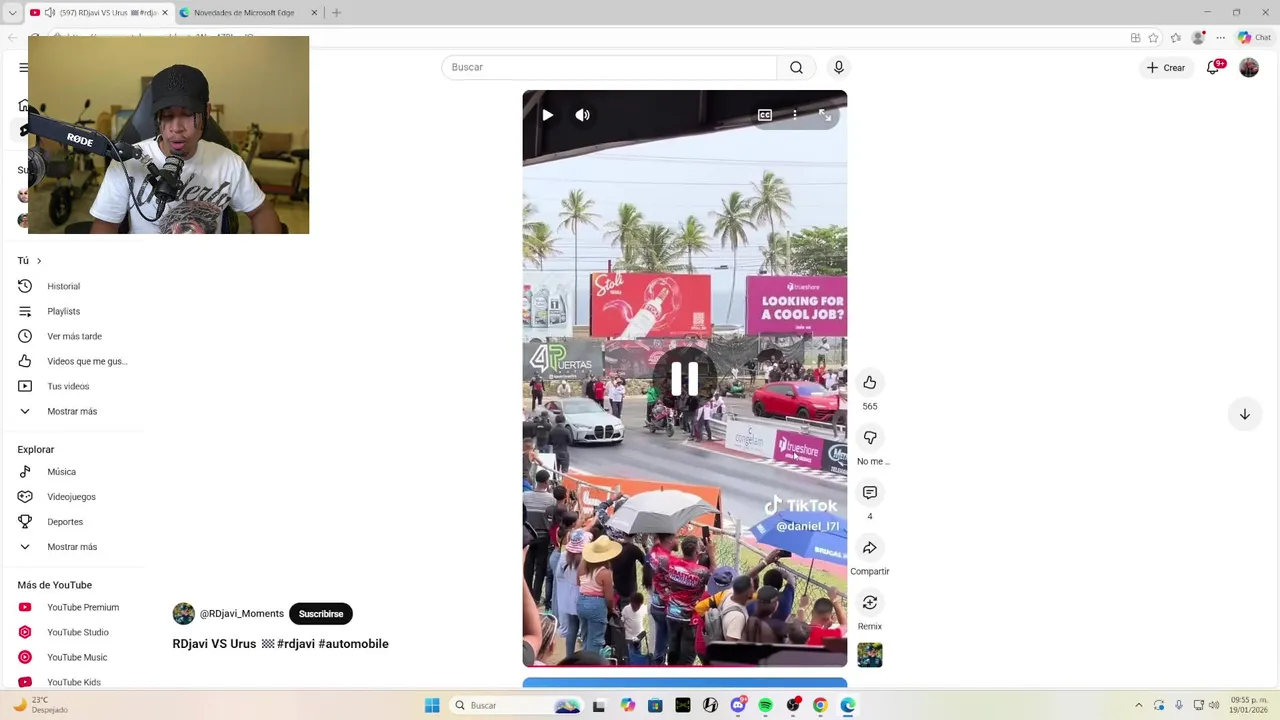Open Spotify from the taskbar
The image size is (1280, 720).
pyautogui.click(x=765, y=705)
